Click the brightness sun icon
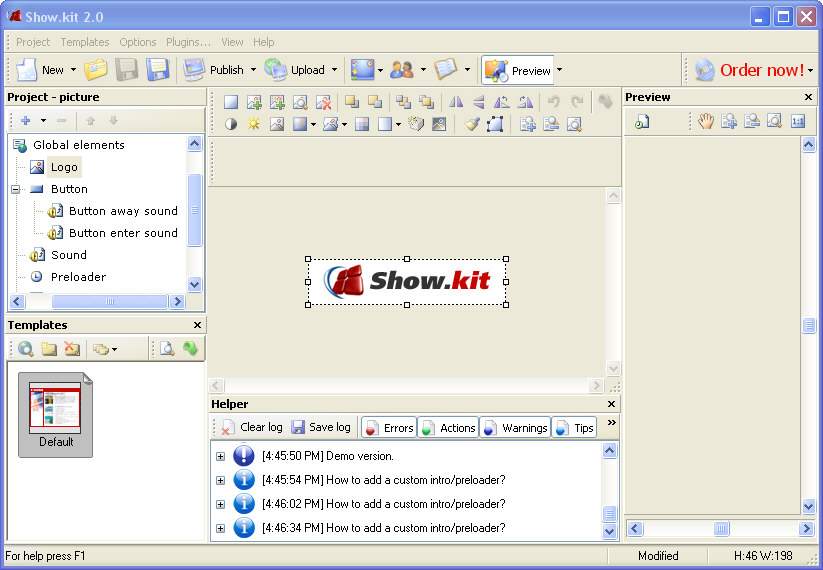The width and height of the screenshot is (823, 570). [x=254, y=124]
